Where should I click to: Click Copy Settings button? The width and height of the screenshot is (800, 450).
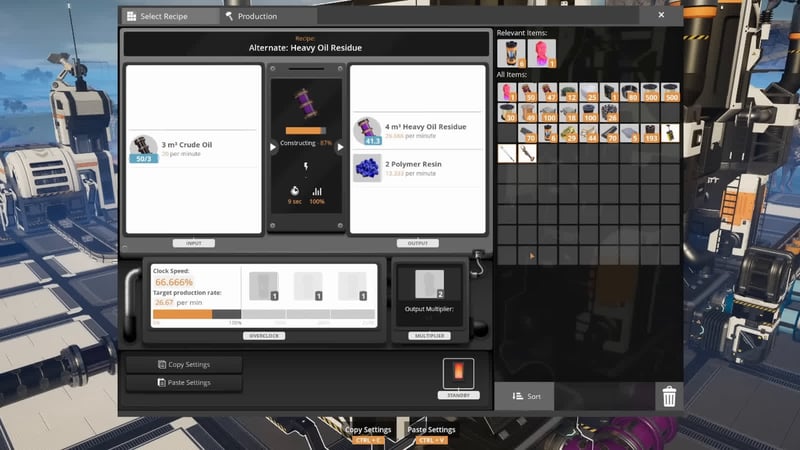coord(184,364)
